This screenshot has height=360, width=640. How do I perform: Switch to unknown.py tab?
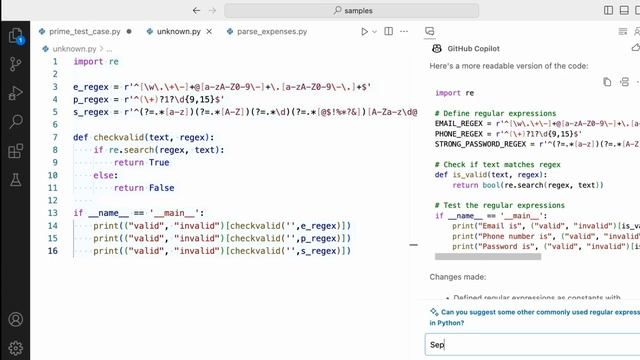[x=179, y=31]
